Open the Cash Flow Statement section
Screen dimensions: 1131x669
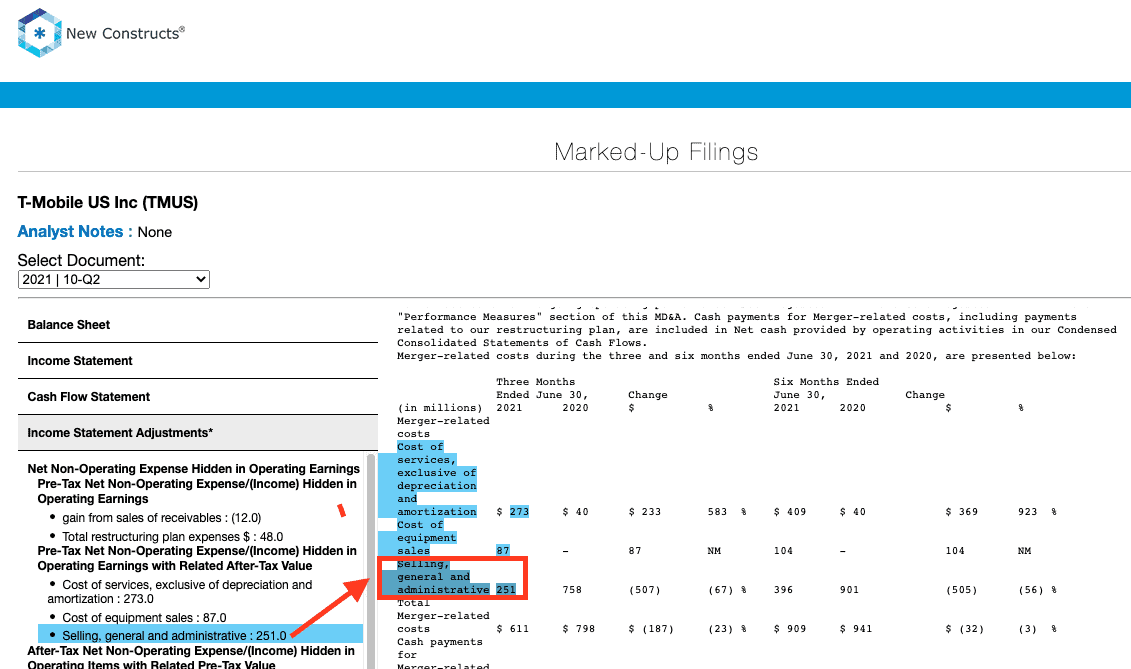click(198, 397)
